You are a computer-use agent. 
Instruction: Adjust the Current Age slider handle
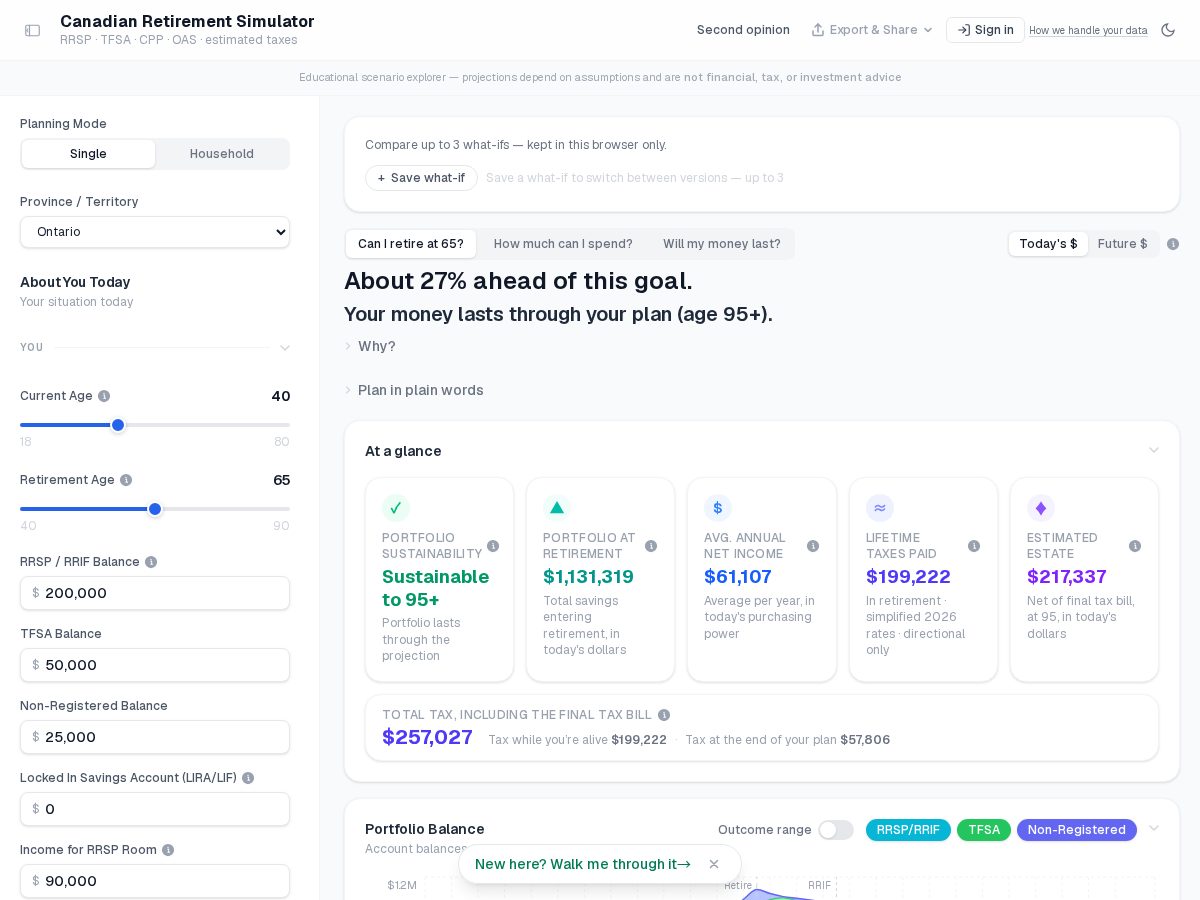pyautogui.click(x=118, y=425)
